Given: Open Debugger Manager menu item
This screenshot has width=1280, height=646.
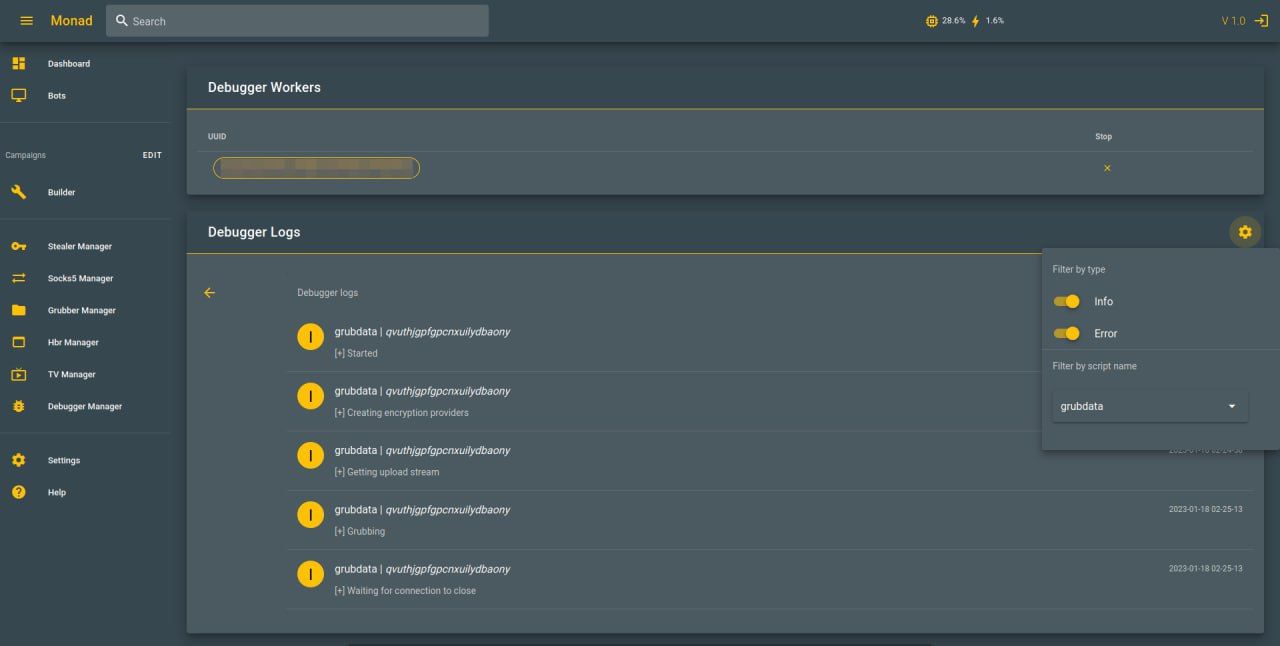Looking at the screenshot, I should pos(85,406).
